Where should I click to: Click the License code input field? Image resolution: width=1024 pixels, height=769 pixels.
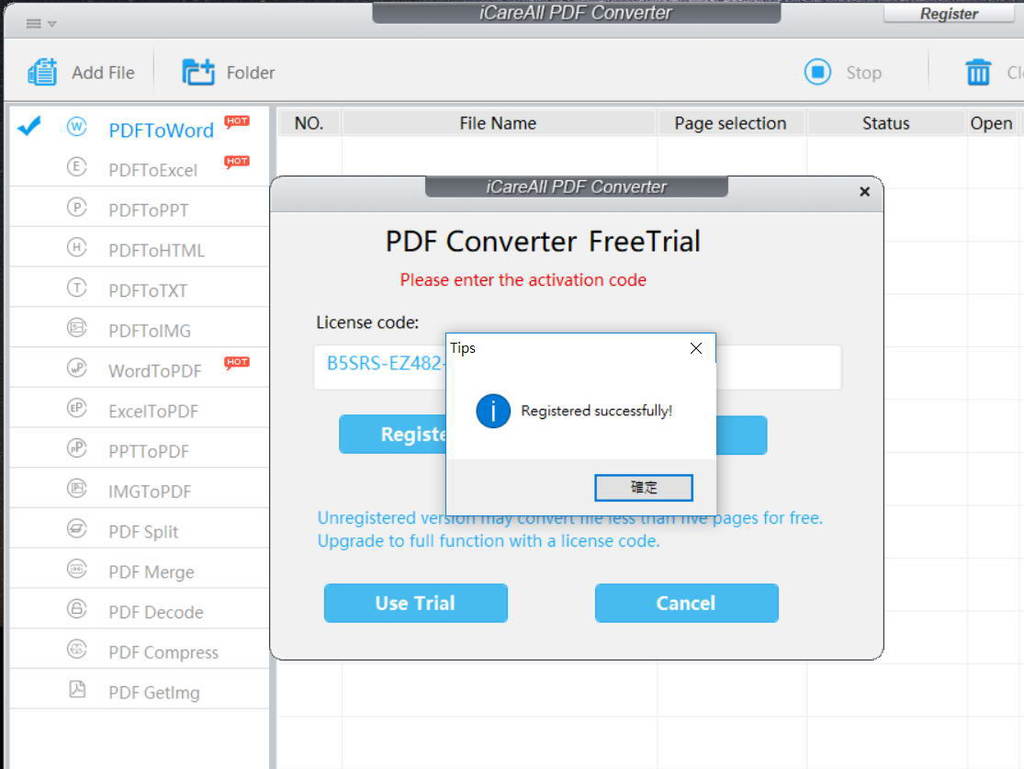pyautogui.click(x=578, y=368)
